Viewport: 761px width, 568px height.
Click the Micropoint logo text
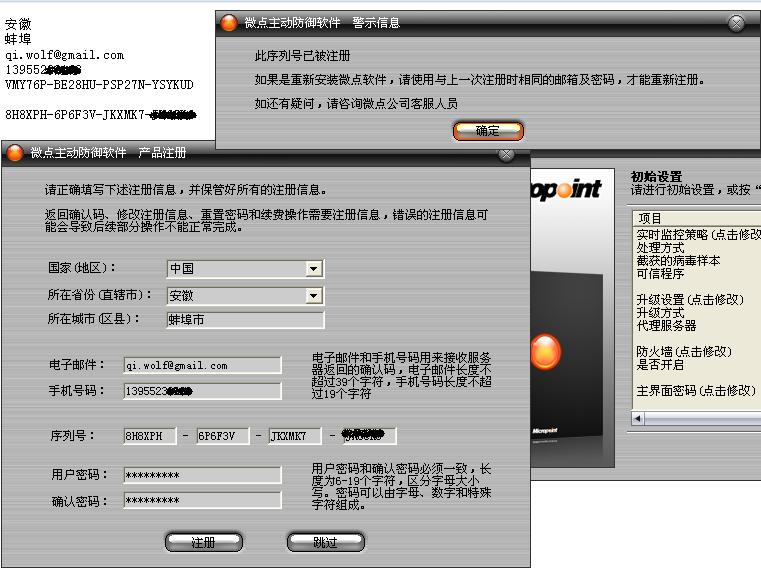click(x=566, y=190)
